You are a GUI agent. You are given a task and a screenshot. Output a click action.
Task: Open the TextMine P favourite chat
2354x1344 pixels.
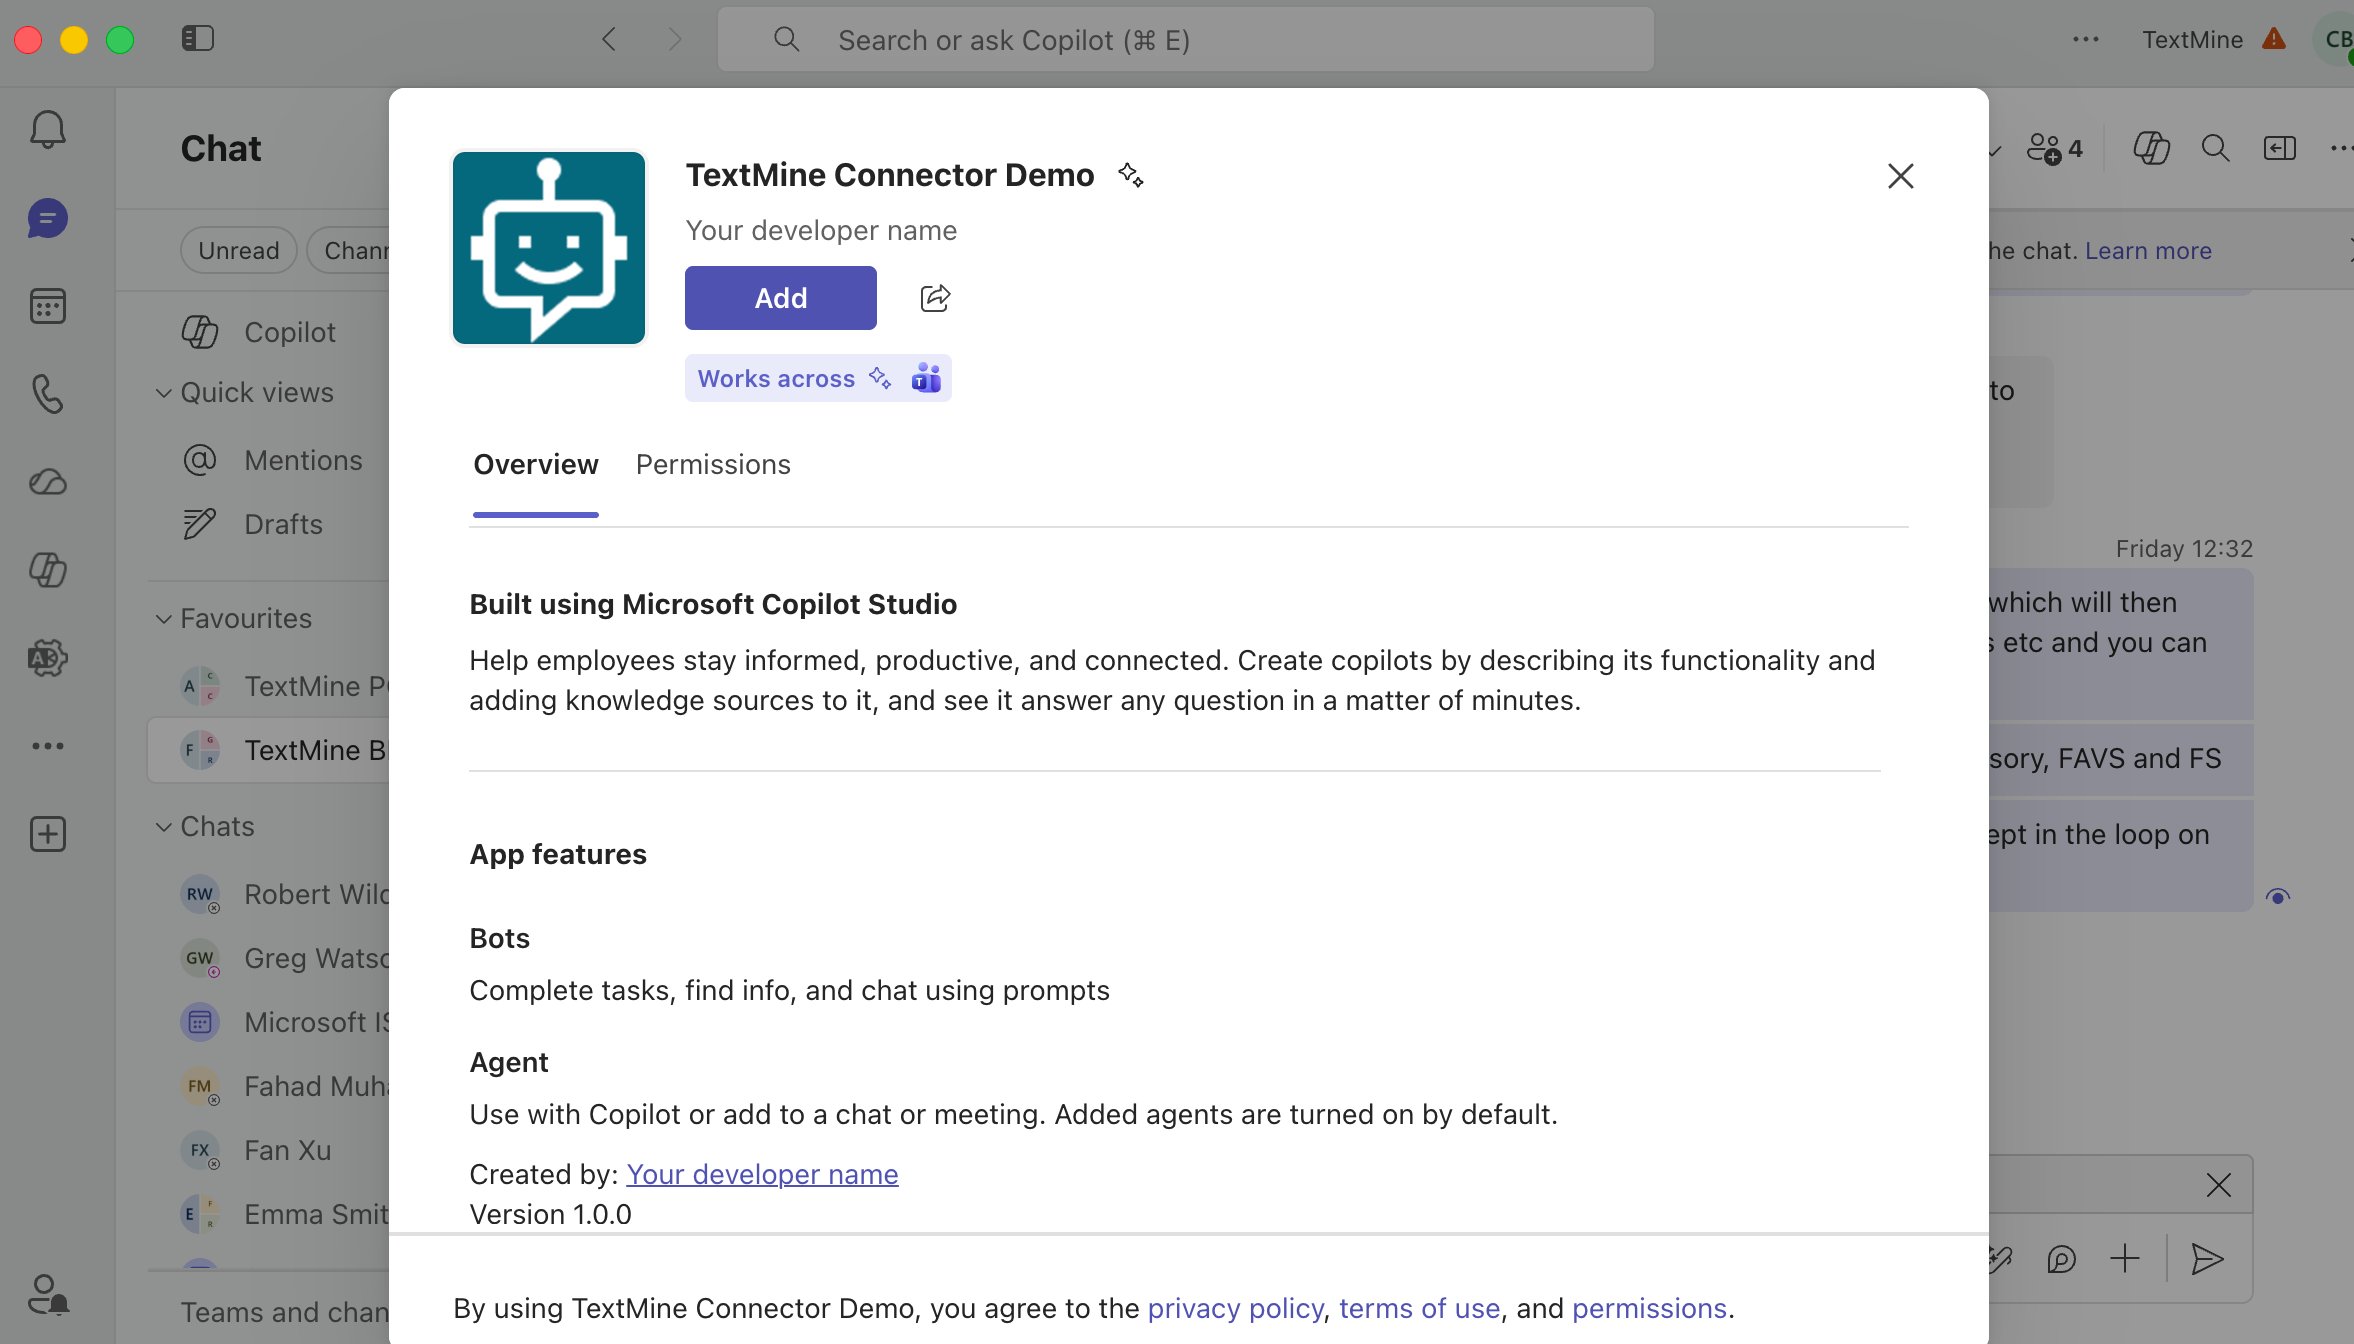pos(270,686)
